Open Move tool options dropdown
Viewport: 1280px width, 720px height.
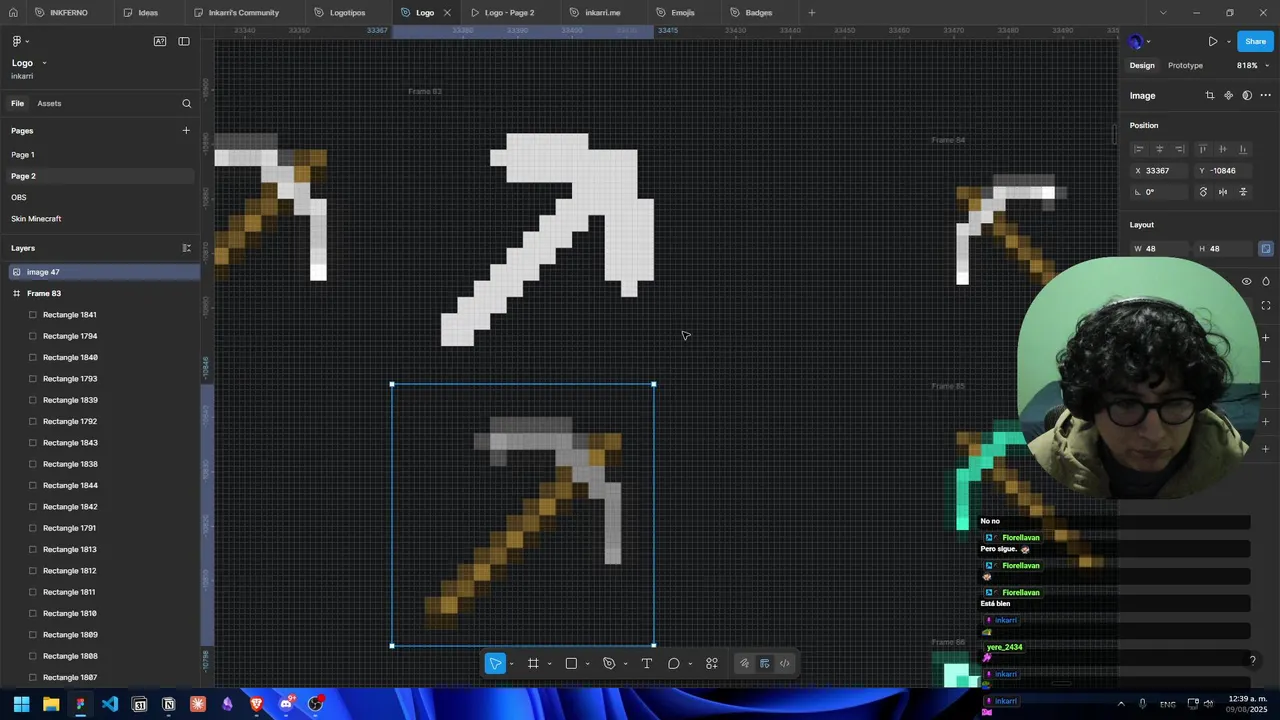pos(511,664)
